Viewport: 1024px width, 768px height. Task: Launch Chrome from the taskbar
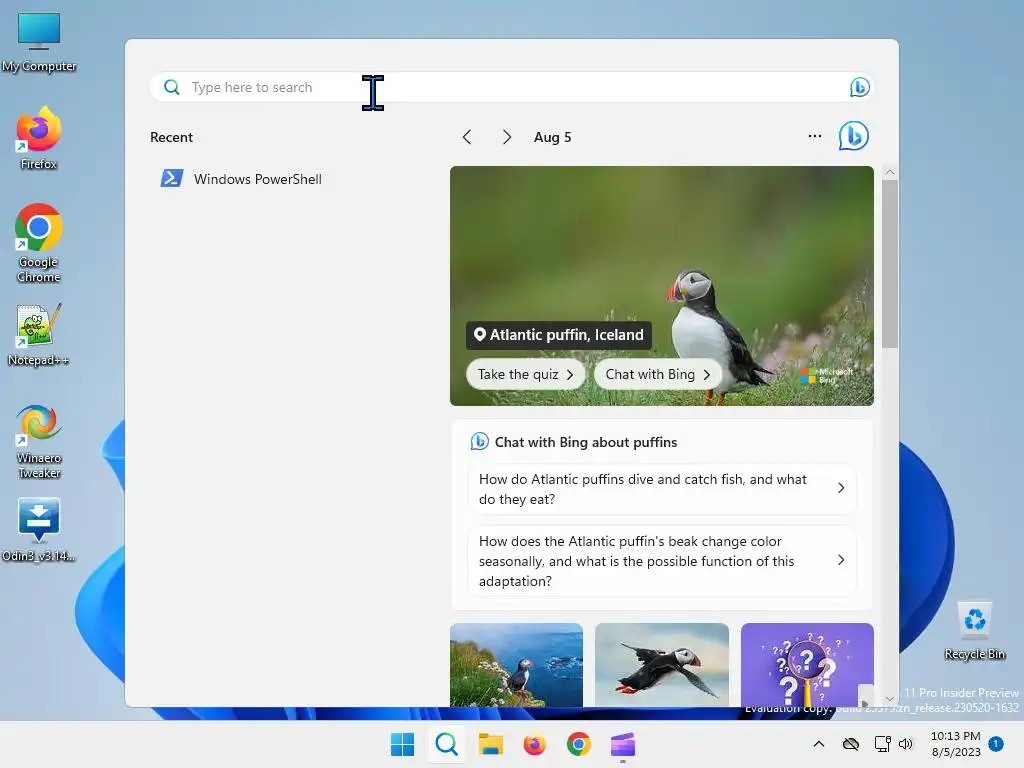[579, 744]
